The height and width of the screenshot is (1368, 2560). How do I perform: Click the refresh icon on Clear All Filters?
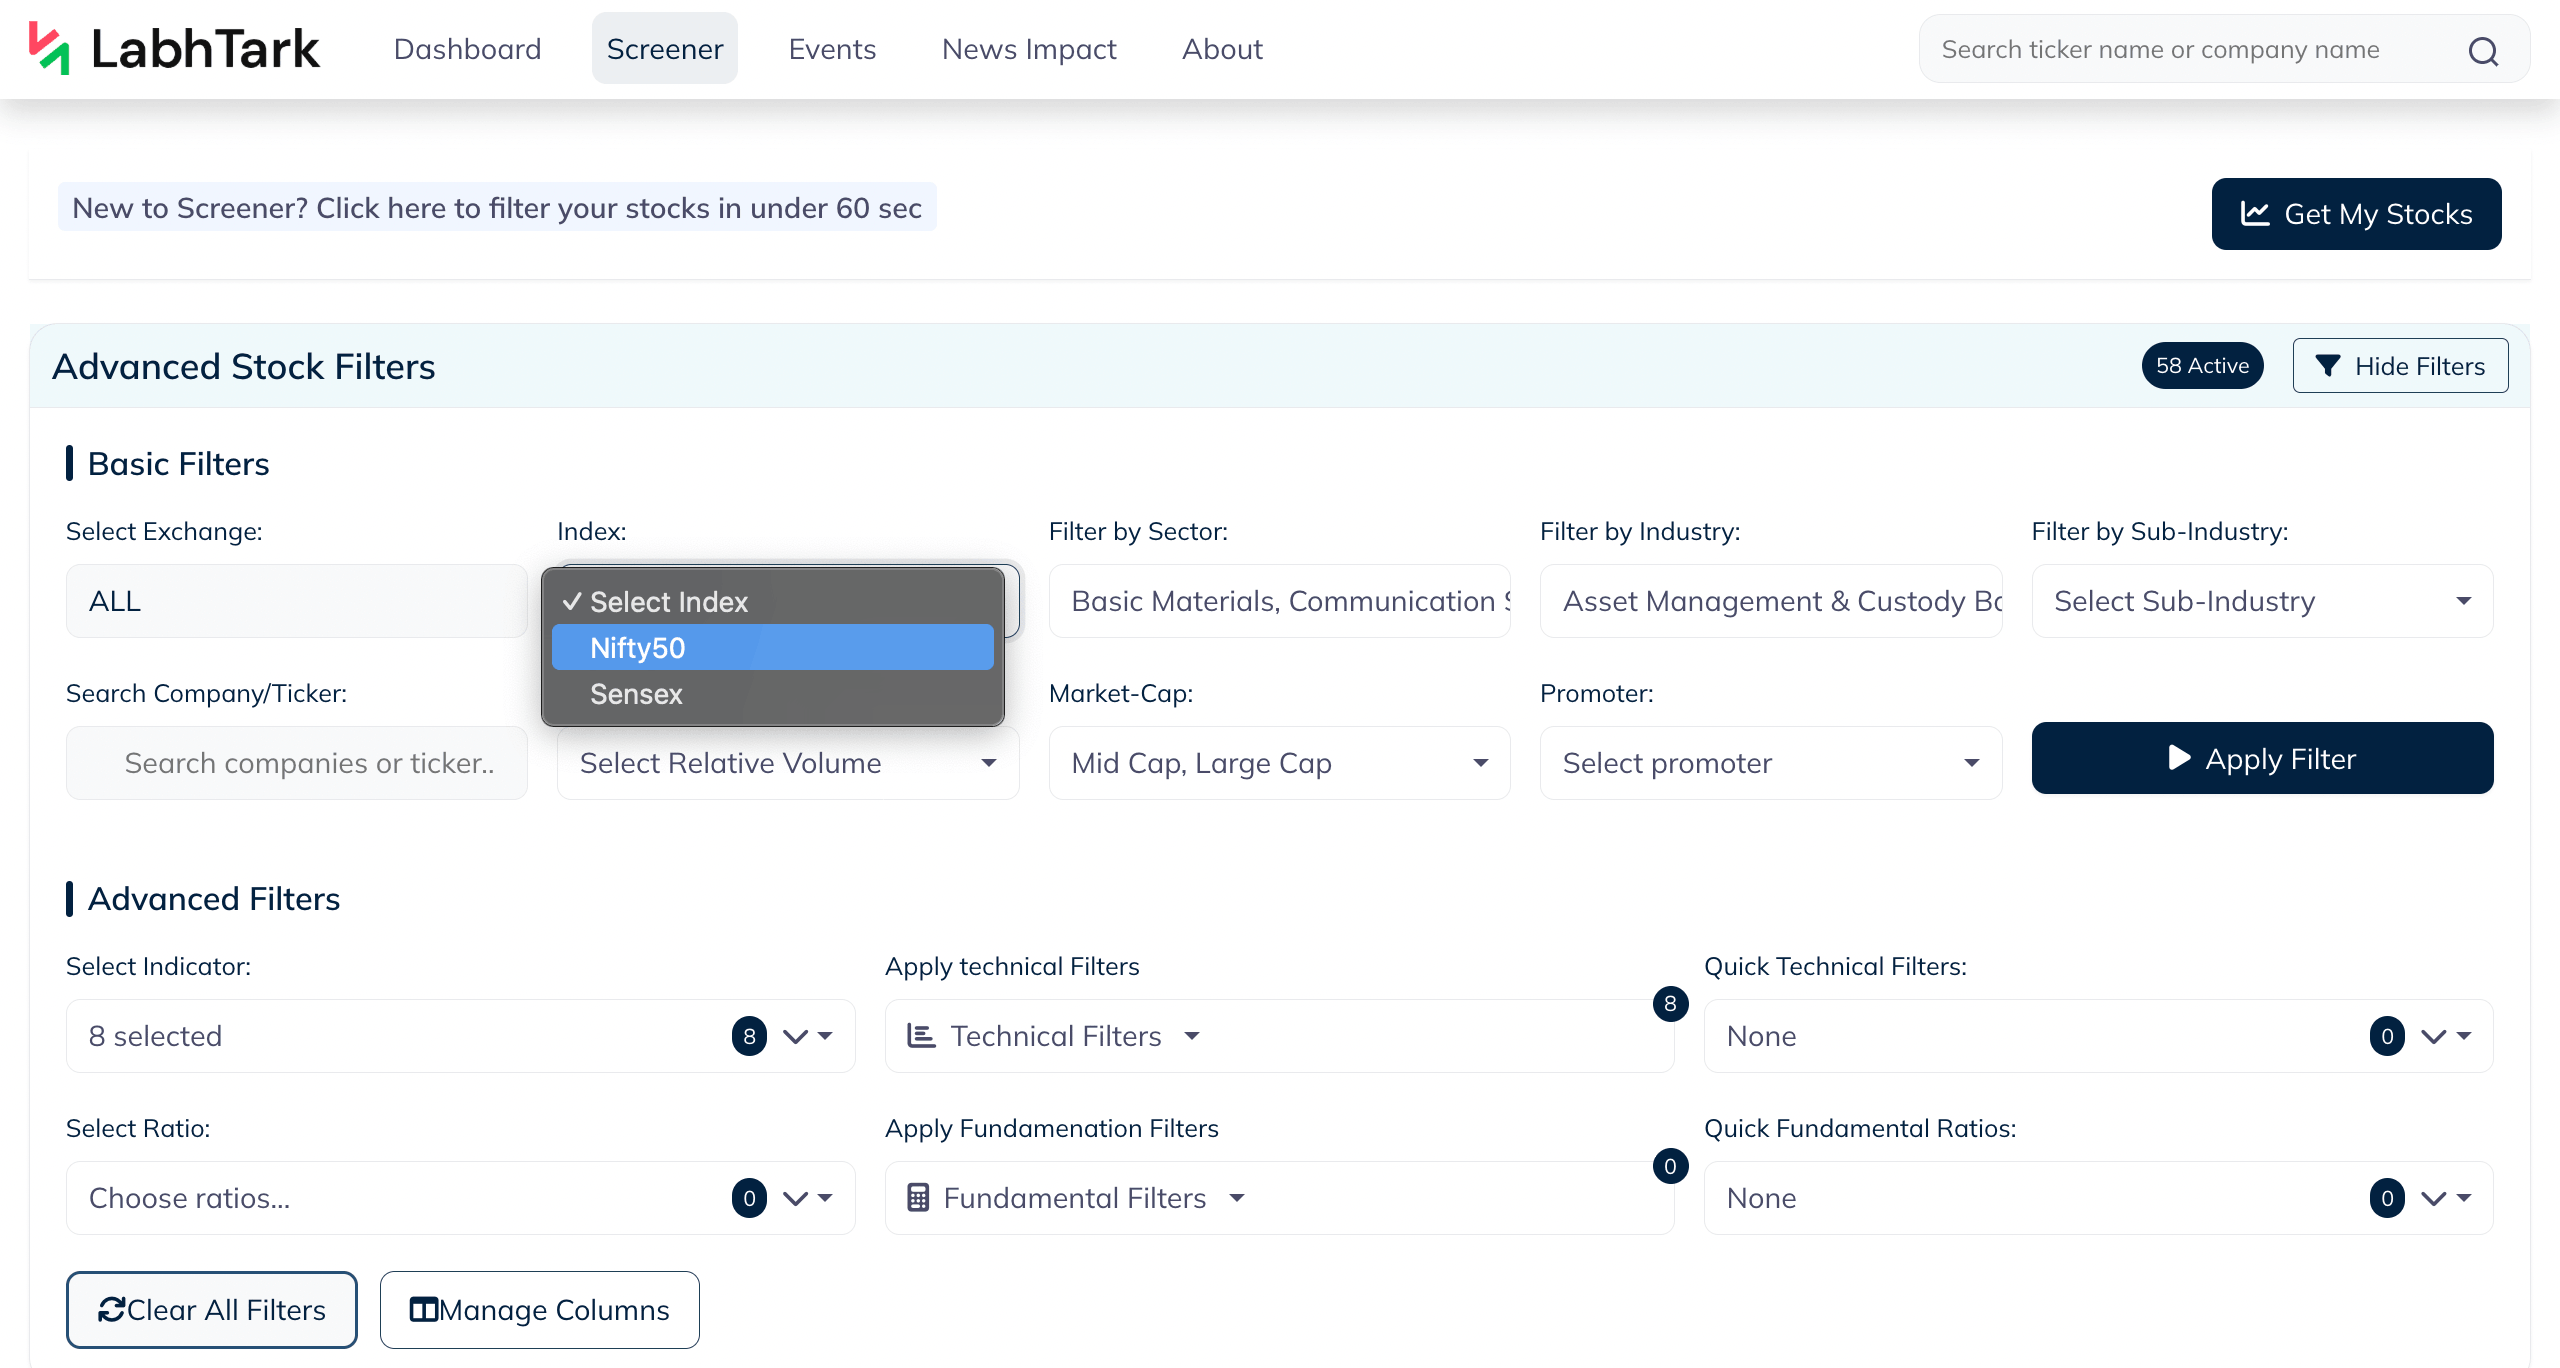[x=111, y=1310]
